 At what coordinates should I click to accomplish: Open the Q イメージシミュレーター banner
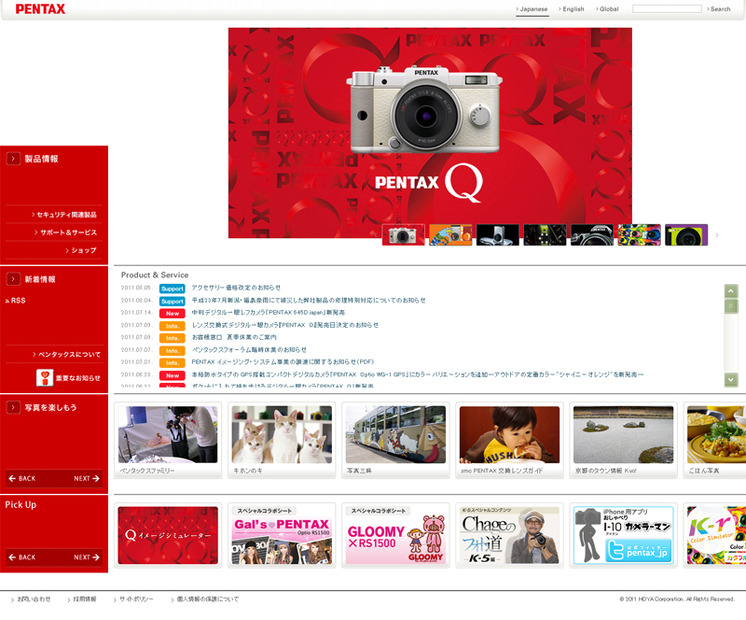click(168, 535)
